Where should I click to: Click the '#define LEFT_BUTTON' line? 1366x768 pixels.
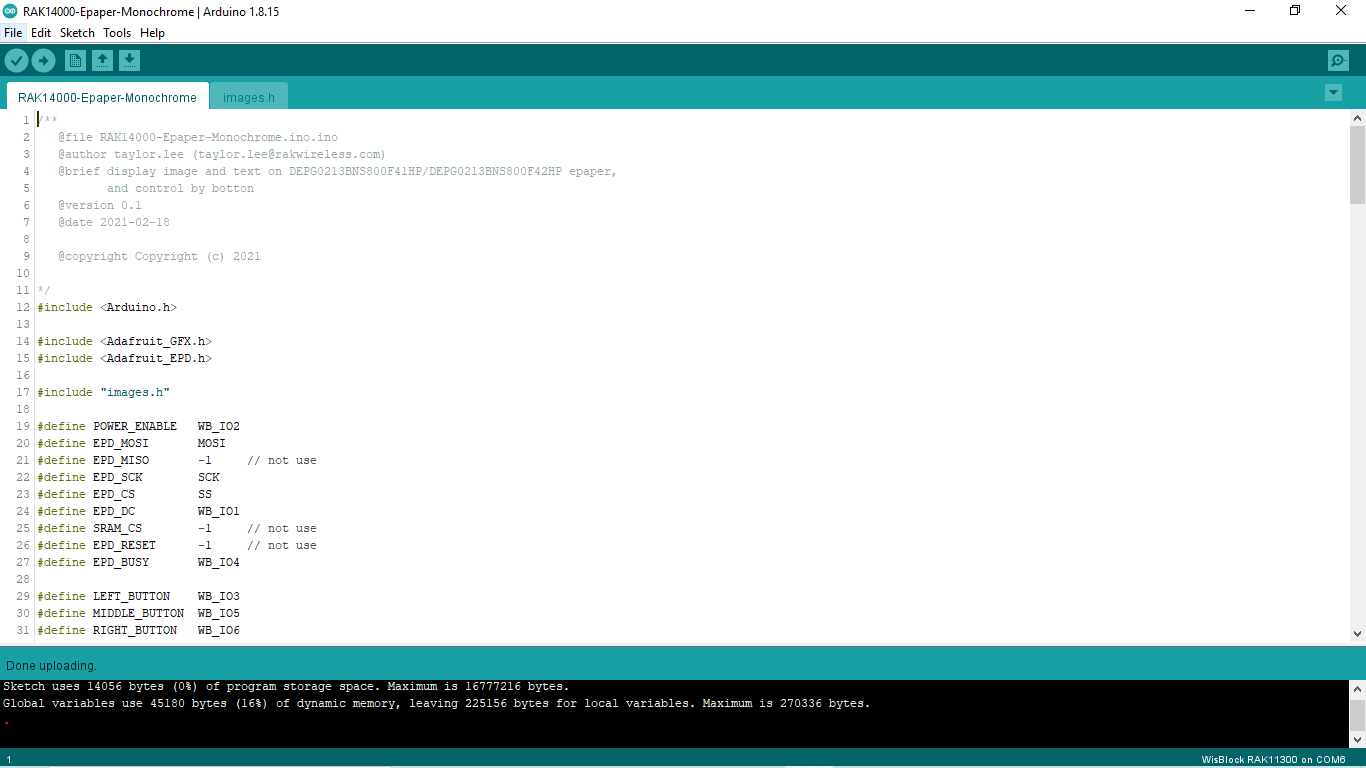(x=138, y=596)
